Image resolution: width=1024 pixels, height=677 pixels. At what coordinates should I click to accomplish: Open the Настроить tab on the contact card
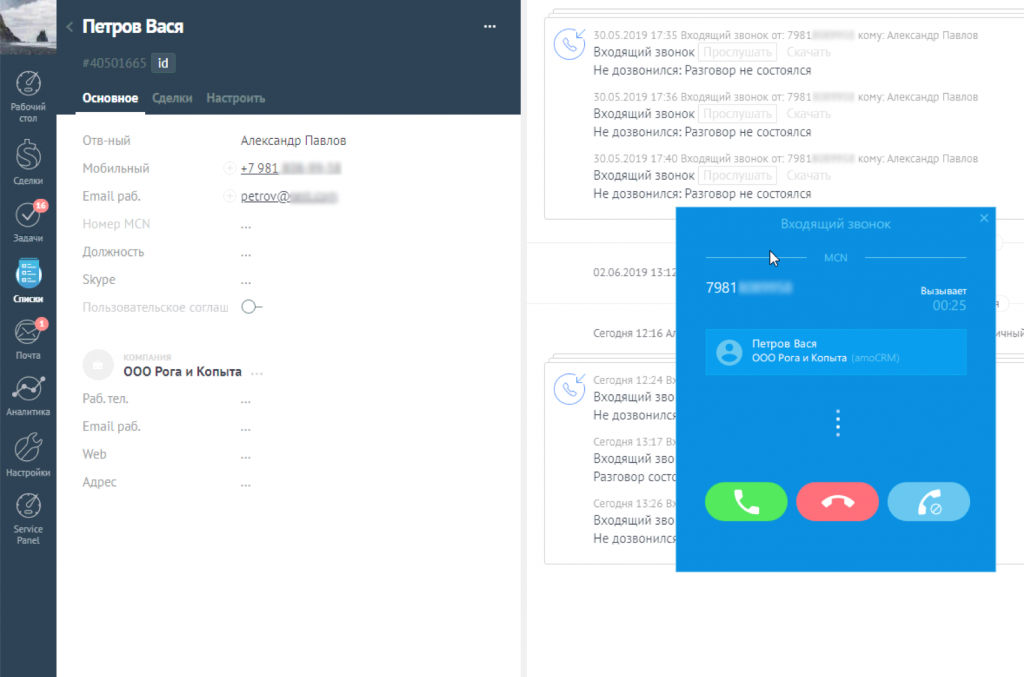click(x=235, y=98)
